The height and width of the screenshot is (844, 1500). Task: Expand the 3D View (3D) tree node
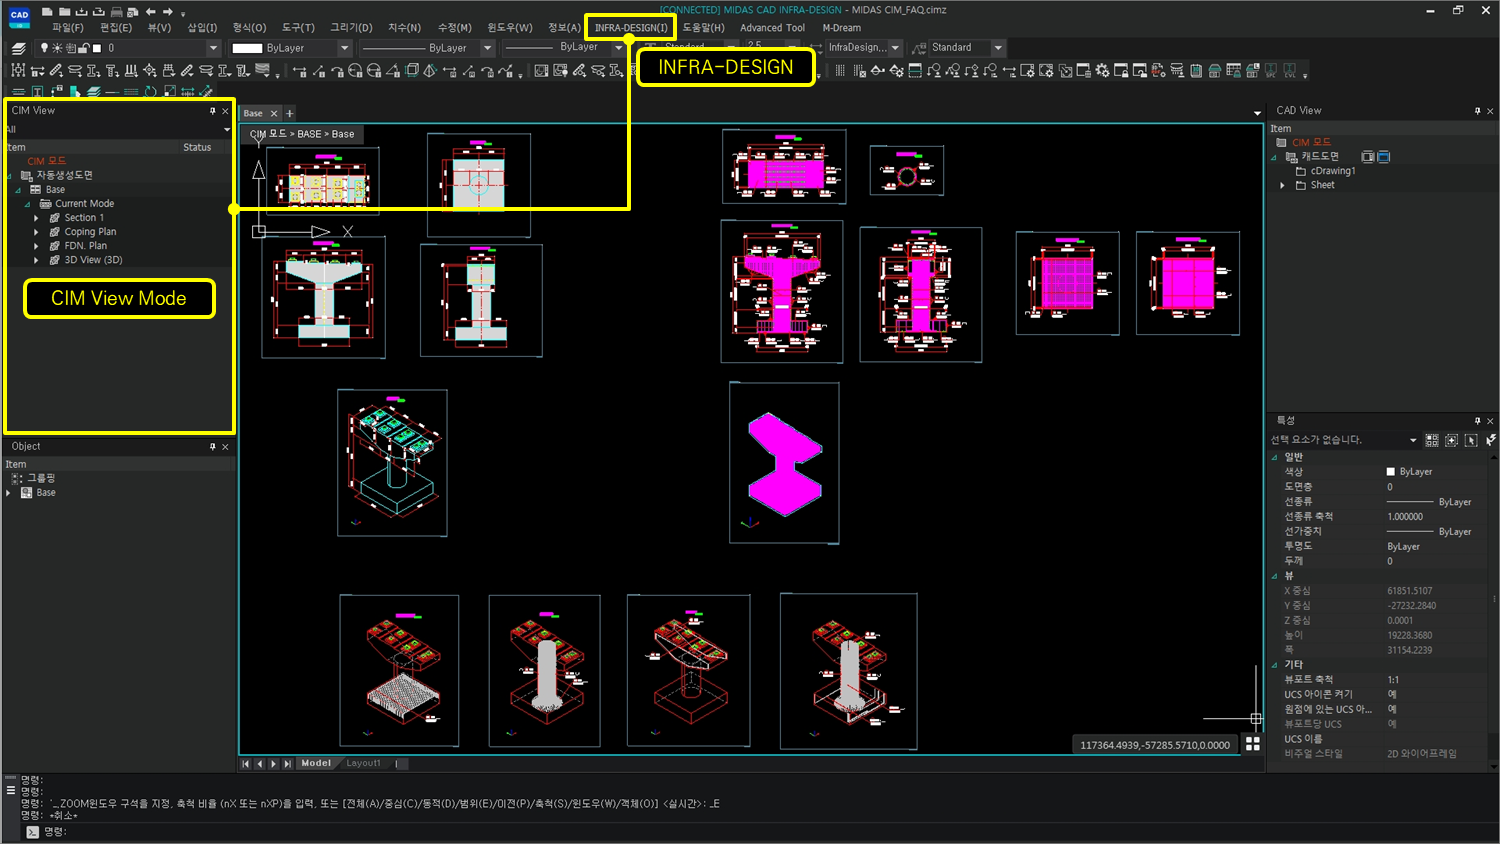(x=37, y=260)
